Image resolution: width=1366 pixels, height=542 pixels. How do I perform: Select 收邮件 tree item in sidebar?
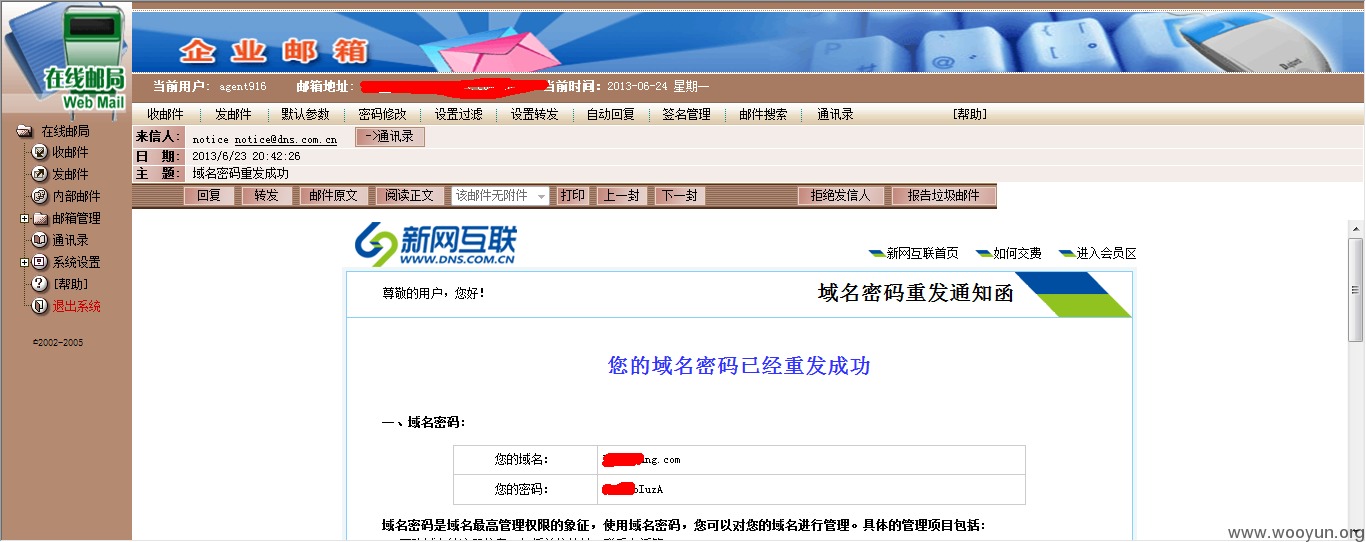pos(70,152)
